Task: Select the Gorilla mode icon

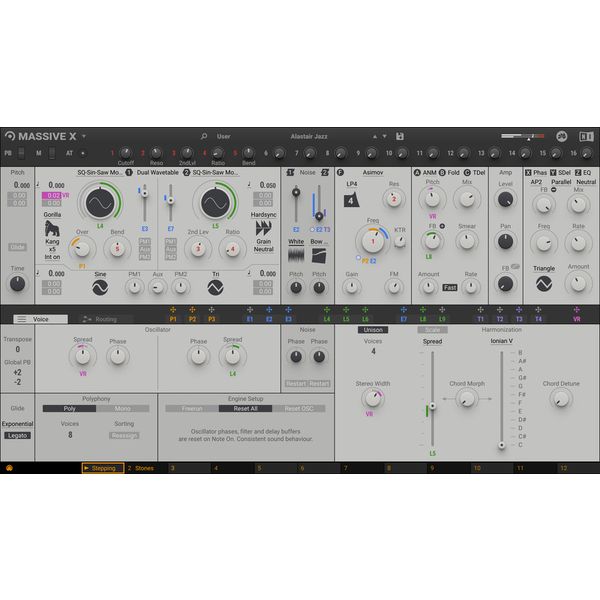Action: [52, 228]
